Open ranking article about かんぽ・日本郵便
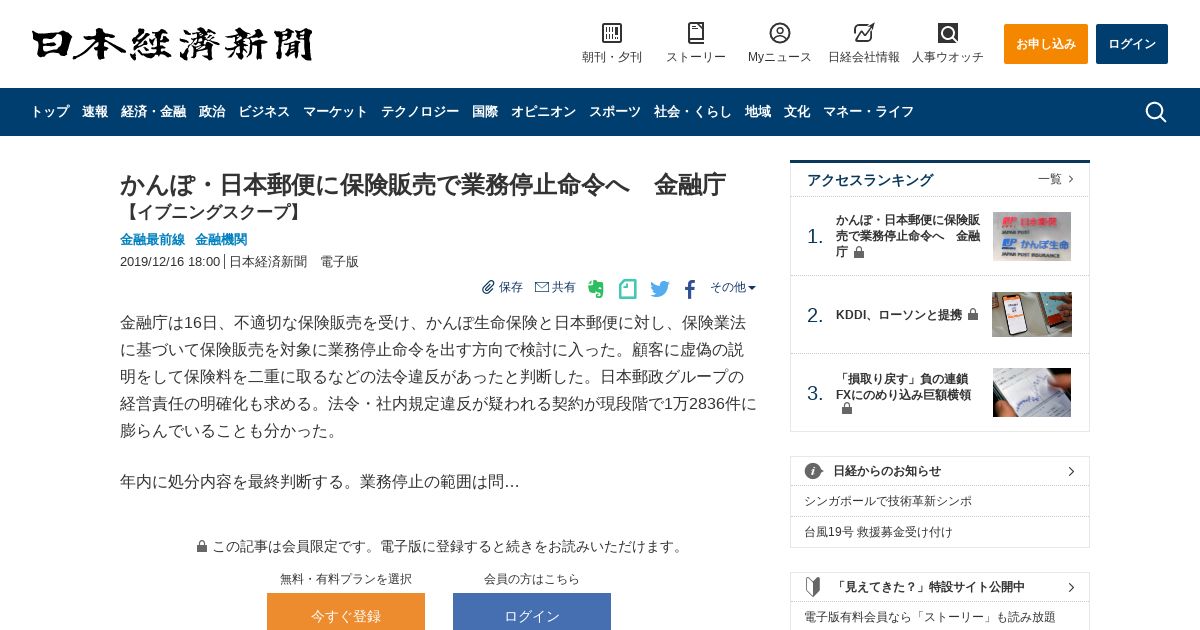Image resolution: width=1200 pixels, height=630 pixels. tap(908, 236)
